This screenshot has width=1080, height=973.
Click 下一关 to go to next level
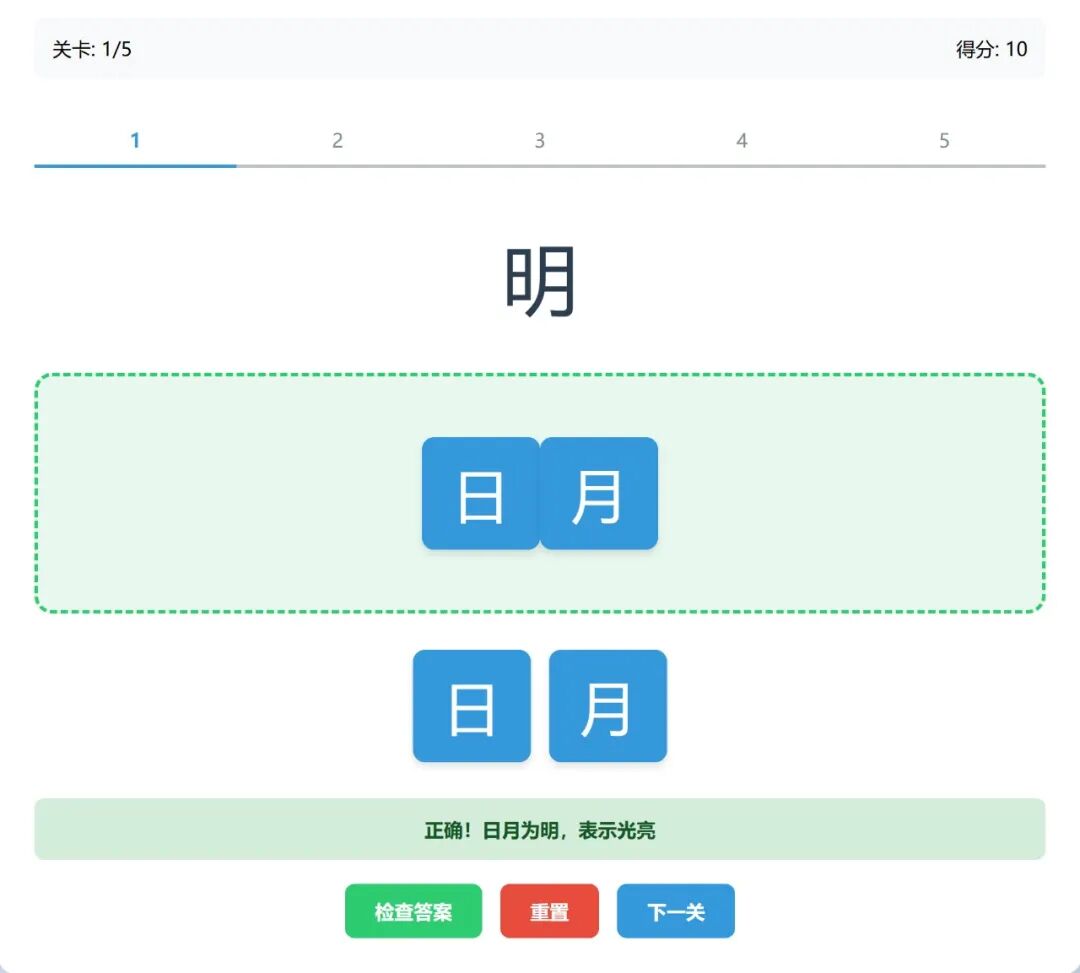[x=676, y=911]
